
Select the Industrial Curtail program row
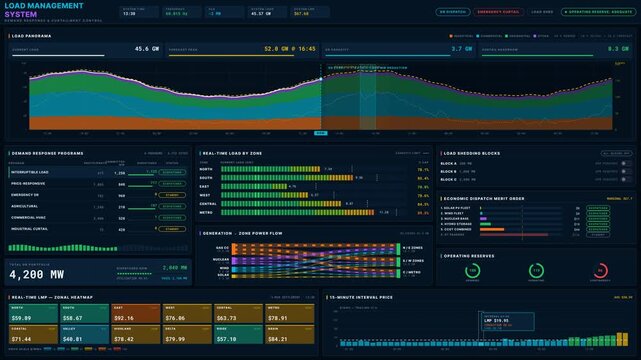pos(98,229)
